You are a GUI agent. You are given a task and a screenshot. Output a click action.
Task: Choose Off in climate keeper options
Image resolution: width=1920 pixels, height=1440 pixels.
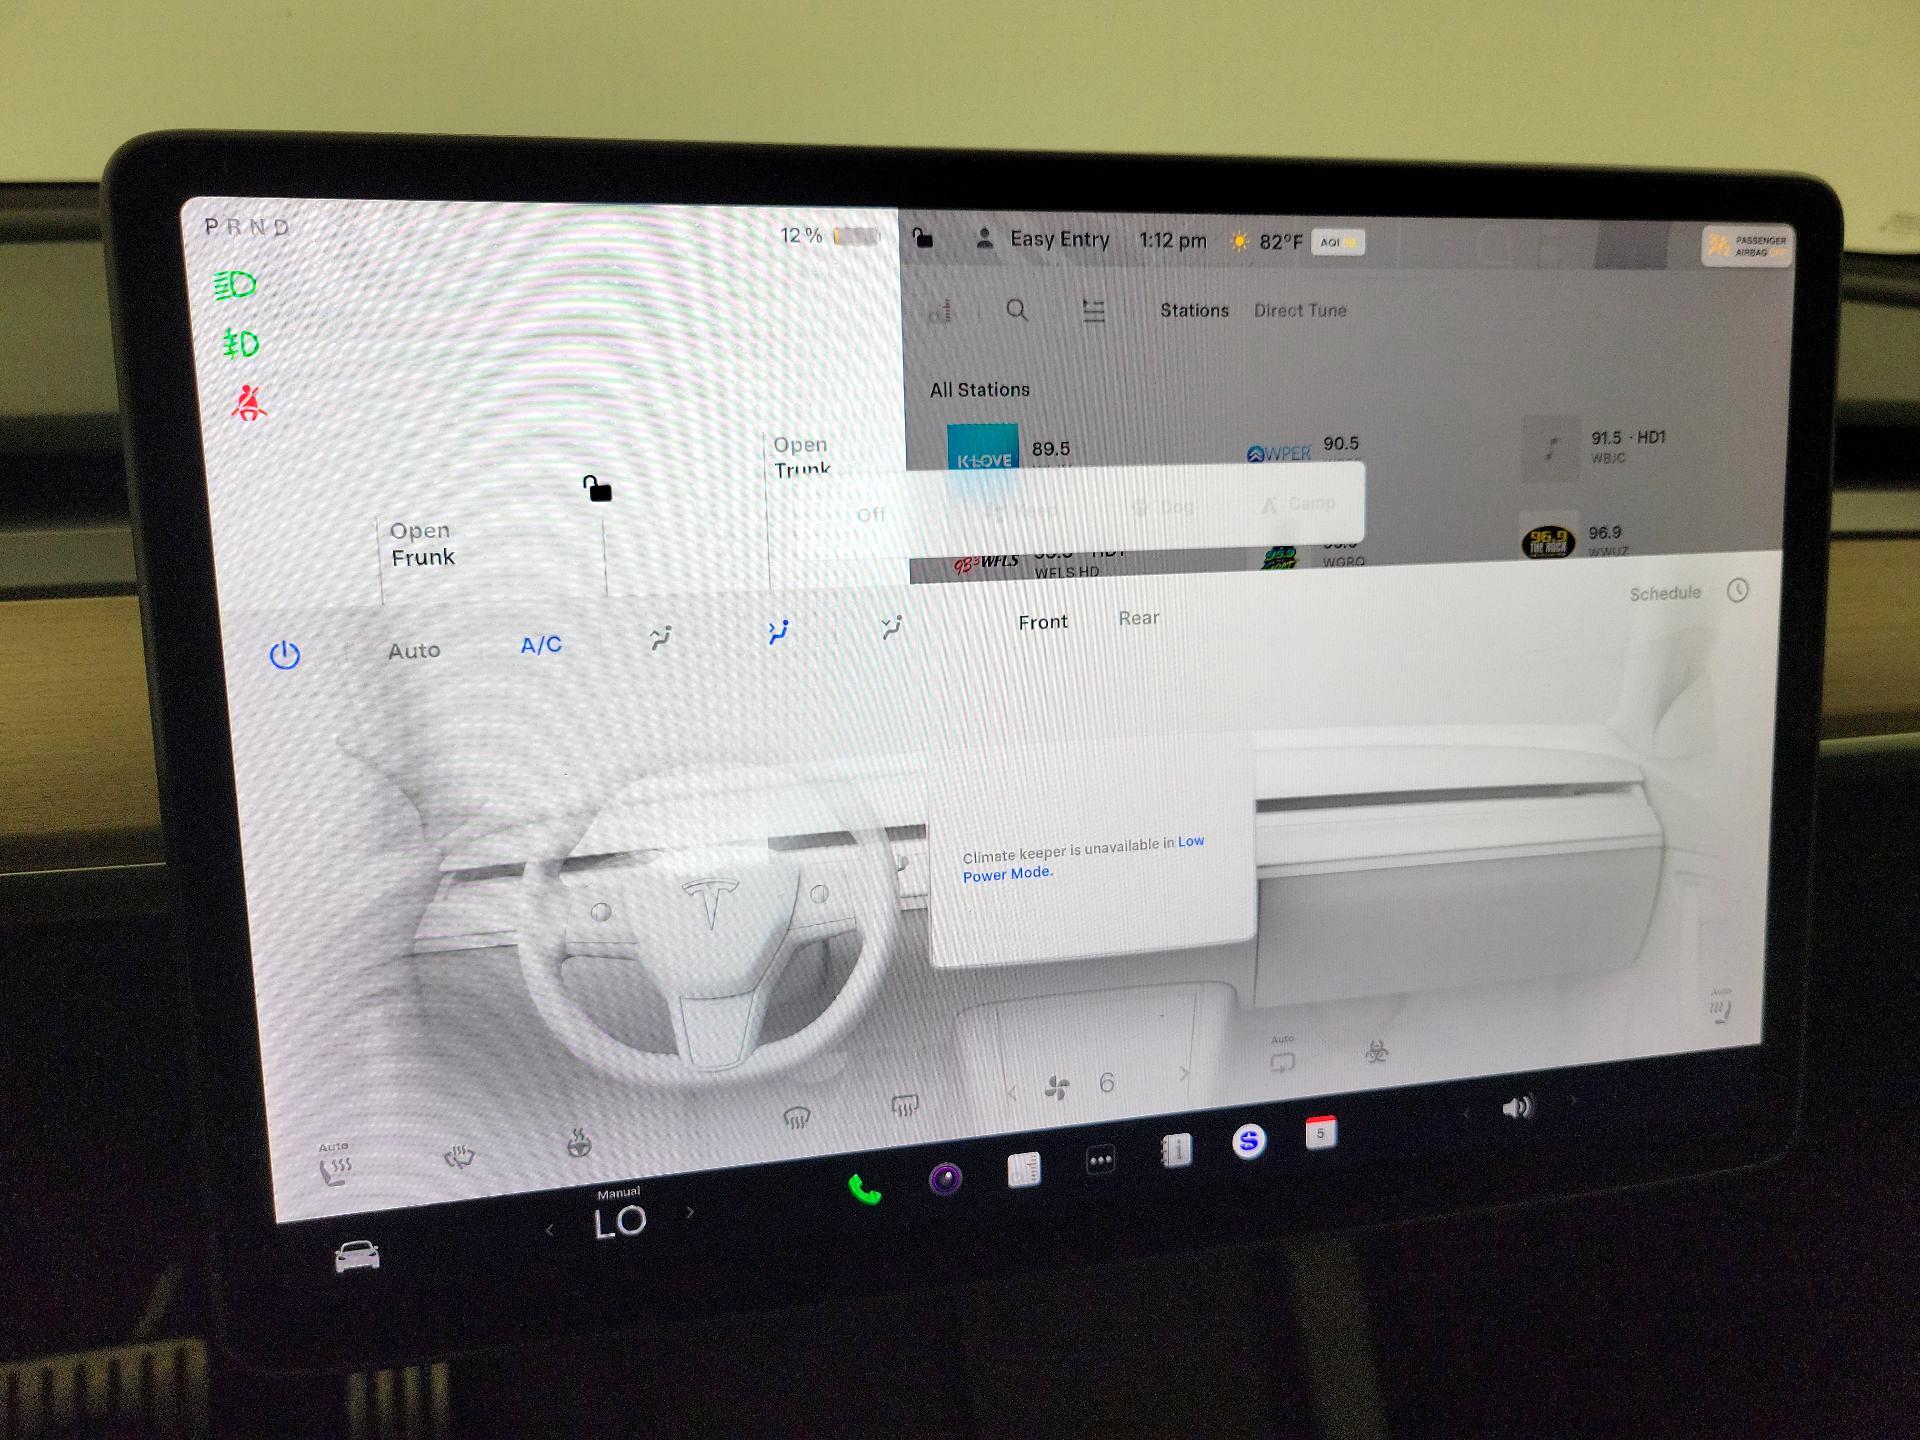click(x=871, y=515)
